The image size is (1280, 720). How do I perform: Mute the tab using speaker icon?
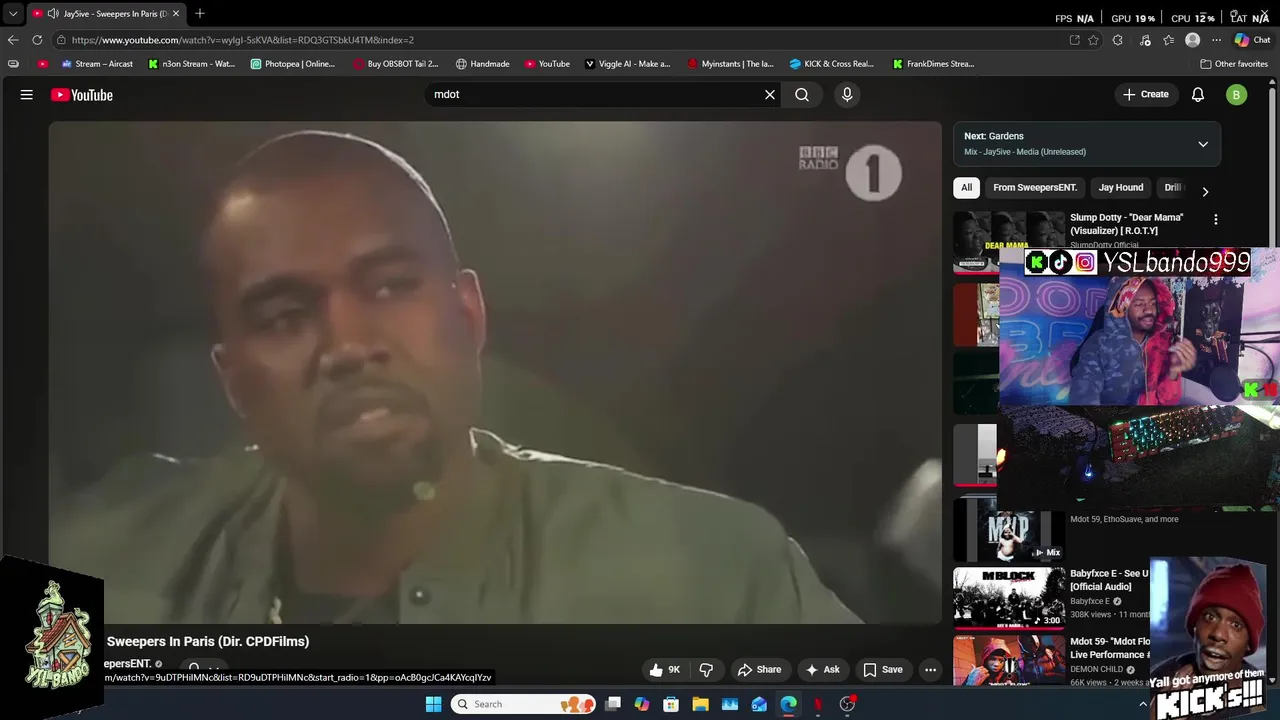52,14
